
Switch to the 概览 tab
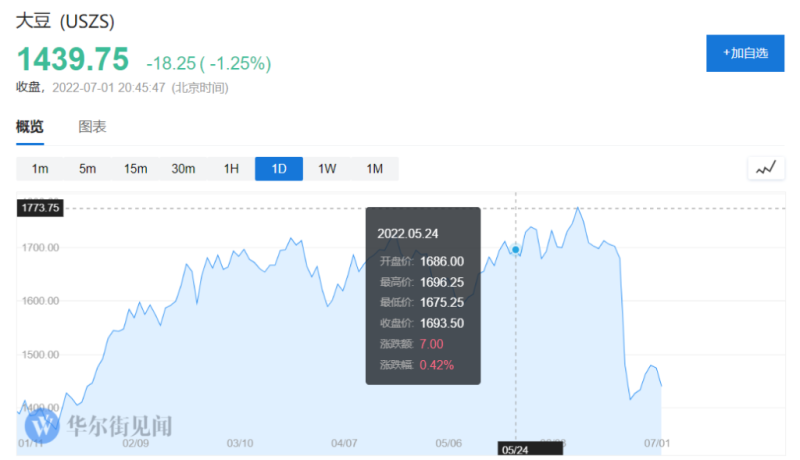click(30, 127)
